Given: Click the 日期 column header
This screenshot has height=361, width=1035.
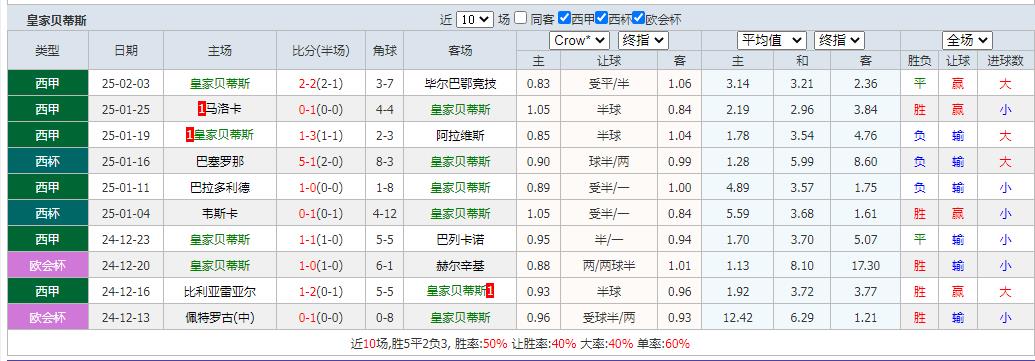Looking at the screenshot, I should [126, 50].
